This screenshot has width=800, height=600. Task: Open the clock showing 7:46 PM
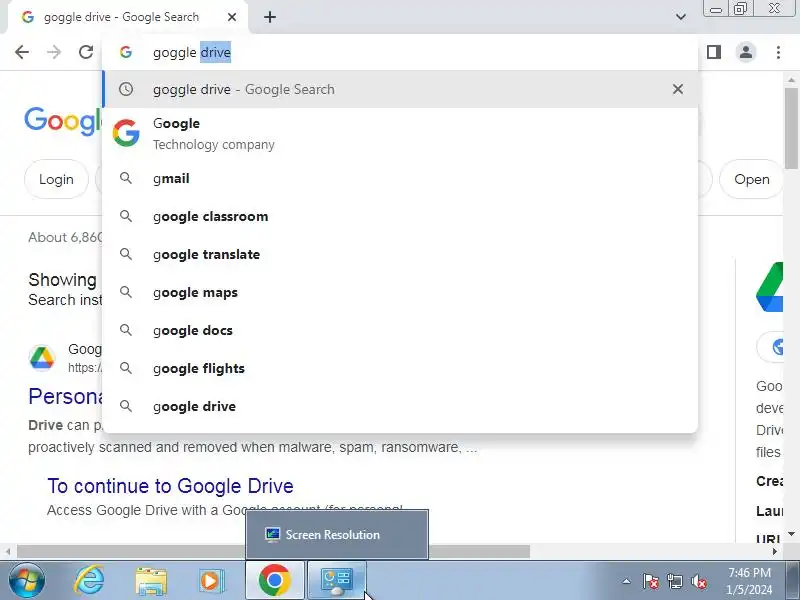[x=749, y=581]
